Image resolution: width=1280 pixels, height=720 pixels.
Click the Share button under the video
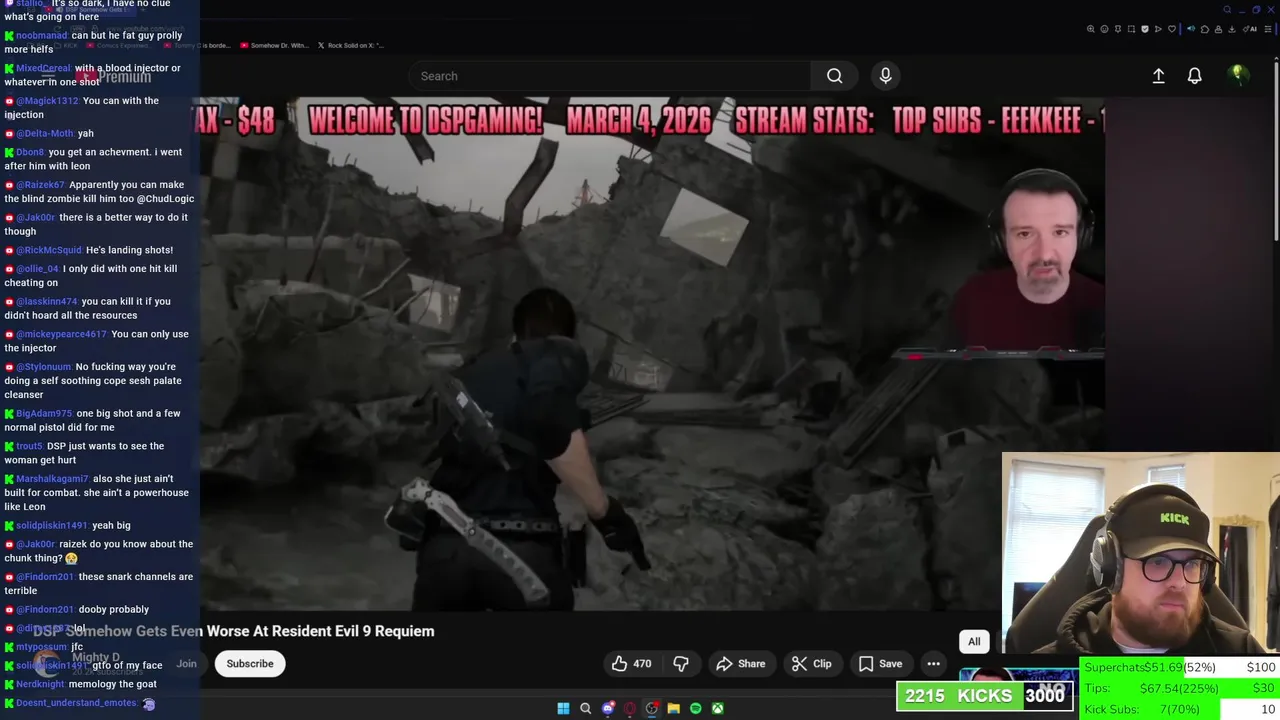741,664
